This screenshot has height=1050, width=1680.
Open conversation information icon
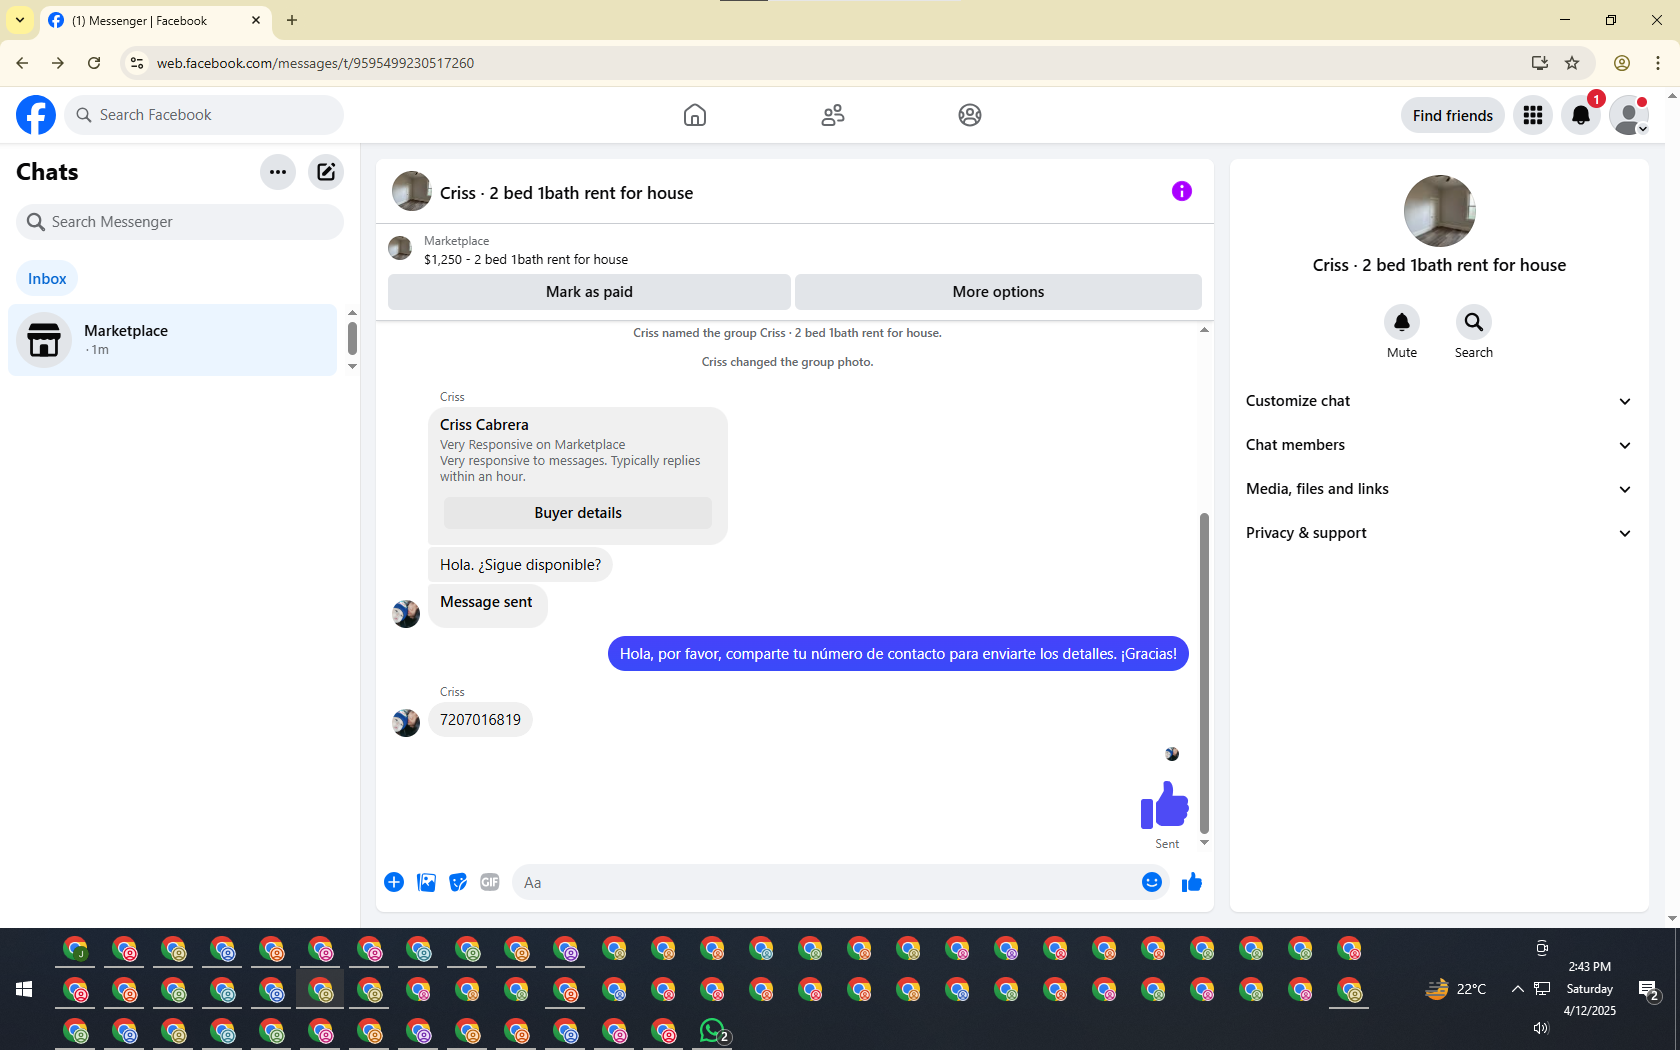1182,191
